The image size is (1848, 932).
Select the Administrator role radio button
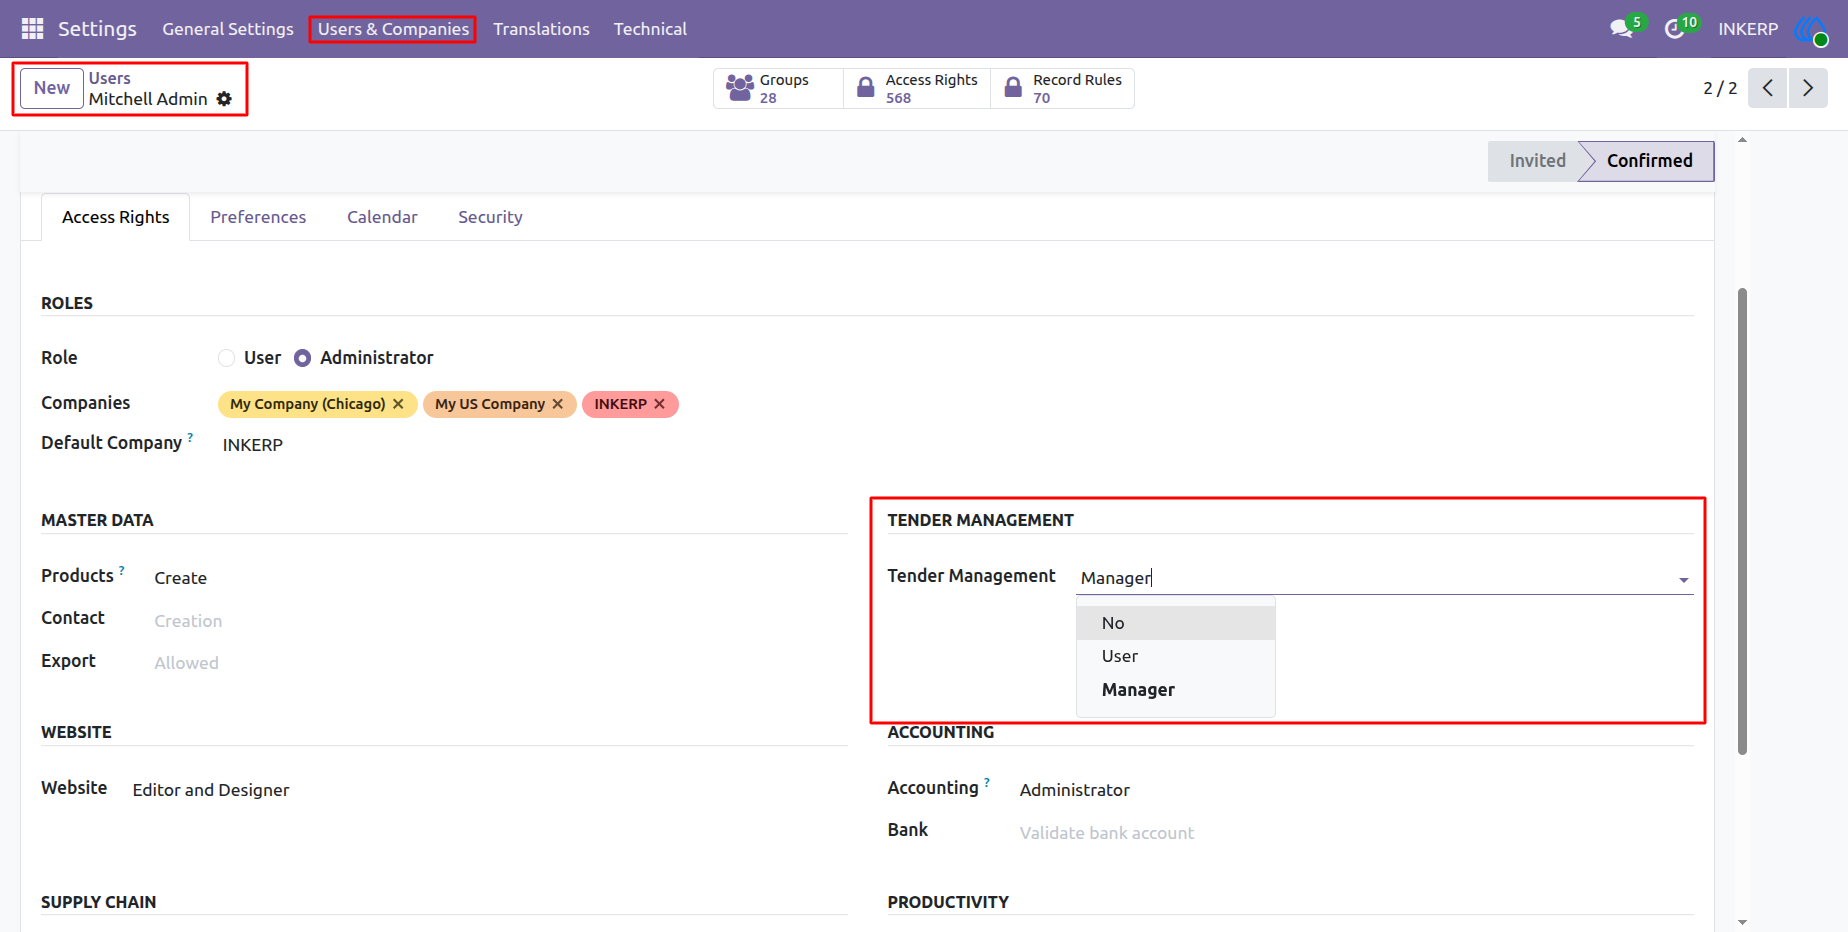[303, 358]
